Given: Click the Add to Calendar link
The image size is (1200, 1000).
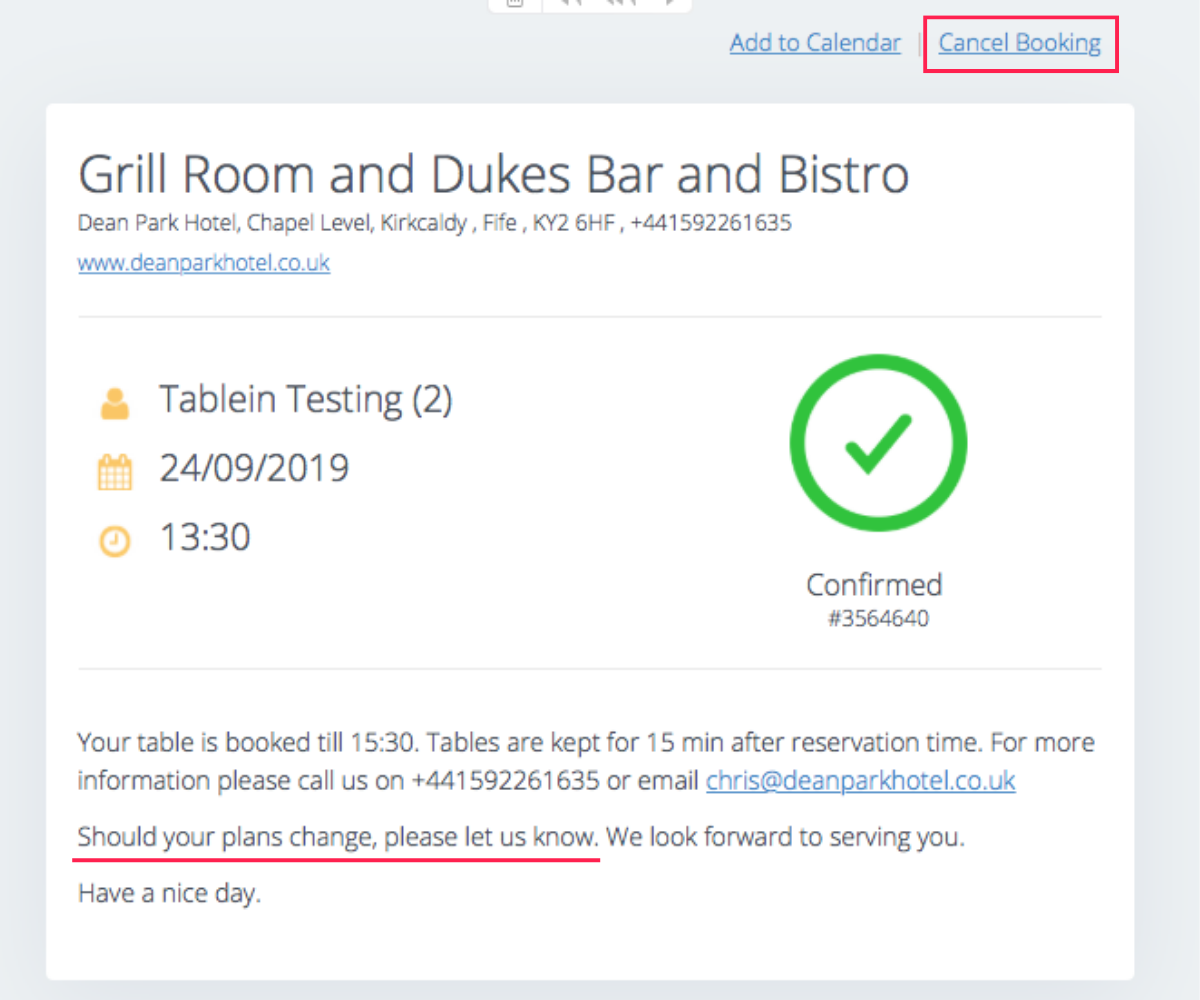Looking at the screenshot, I should pyautogui.click(x=815, y=44).
